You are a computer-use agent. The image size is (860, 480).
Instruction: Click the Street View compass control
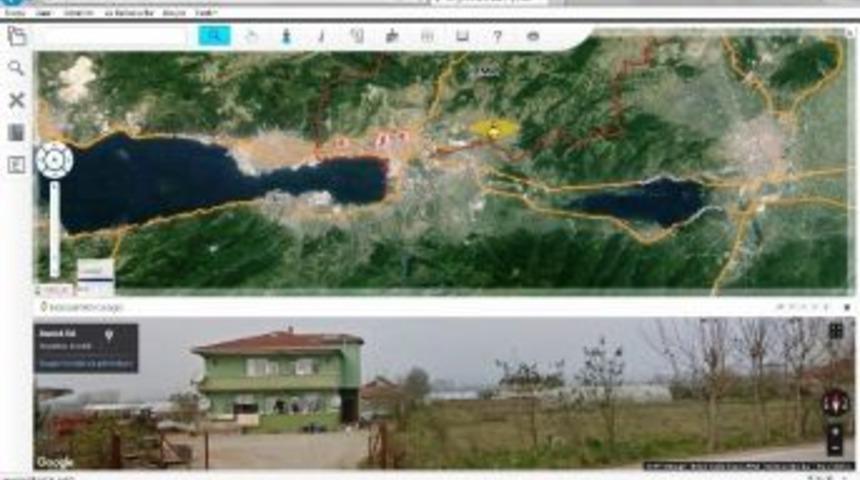coord(835,404)
